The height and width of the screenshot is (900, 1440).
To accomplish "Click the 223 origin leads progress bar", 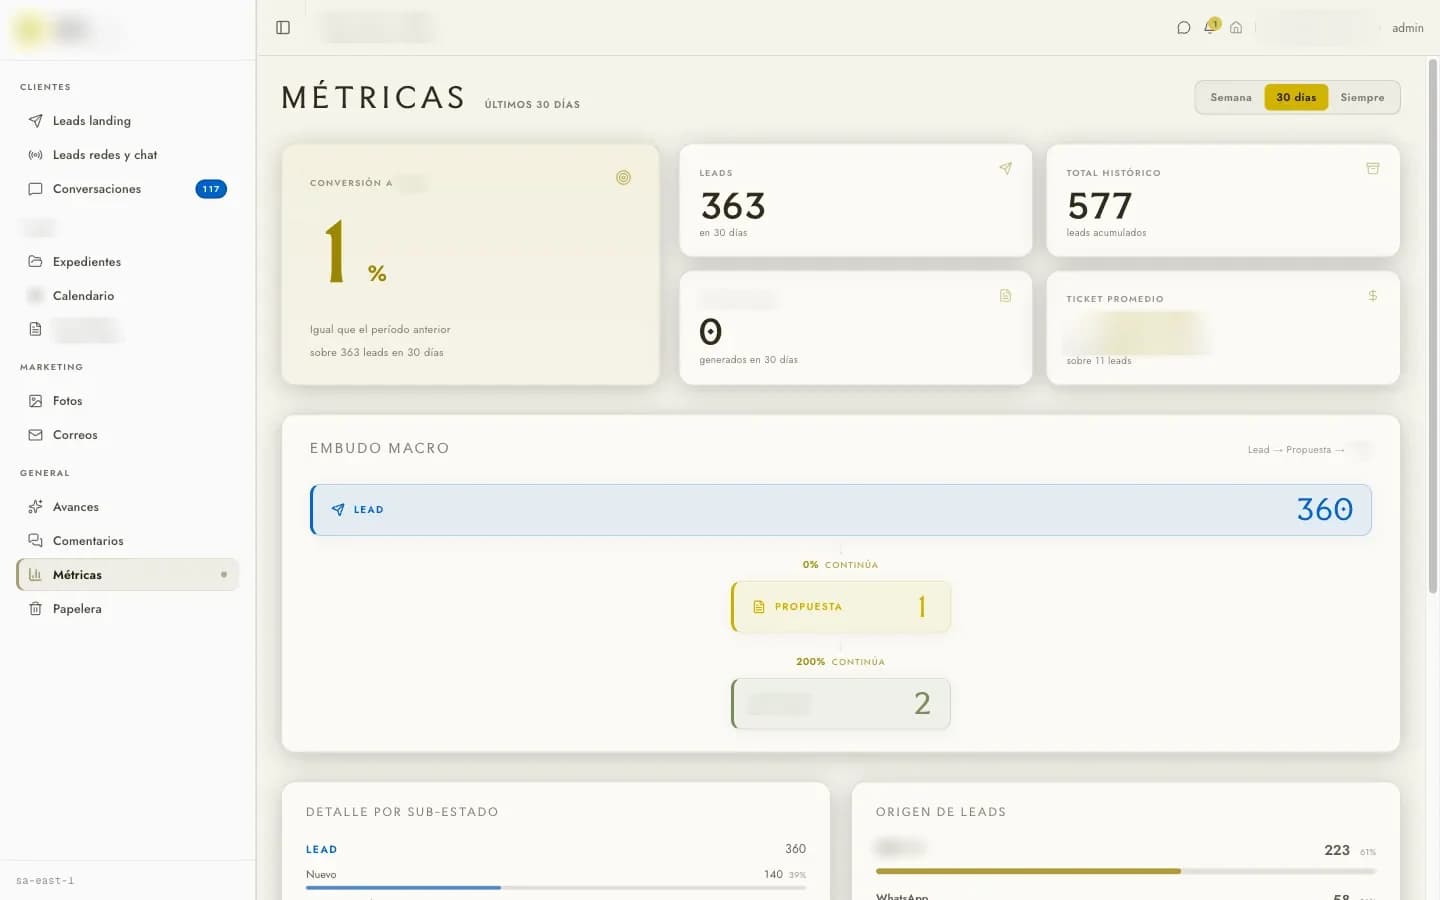I will (1125, 871).
